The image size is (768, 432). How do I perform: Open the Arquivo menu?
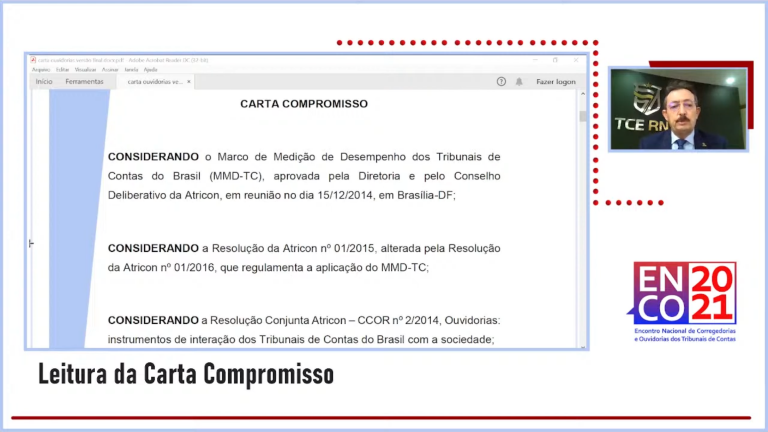(41, 70)
